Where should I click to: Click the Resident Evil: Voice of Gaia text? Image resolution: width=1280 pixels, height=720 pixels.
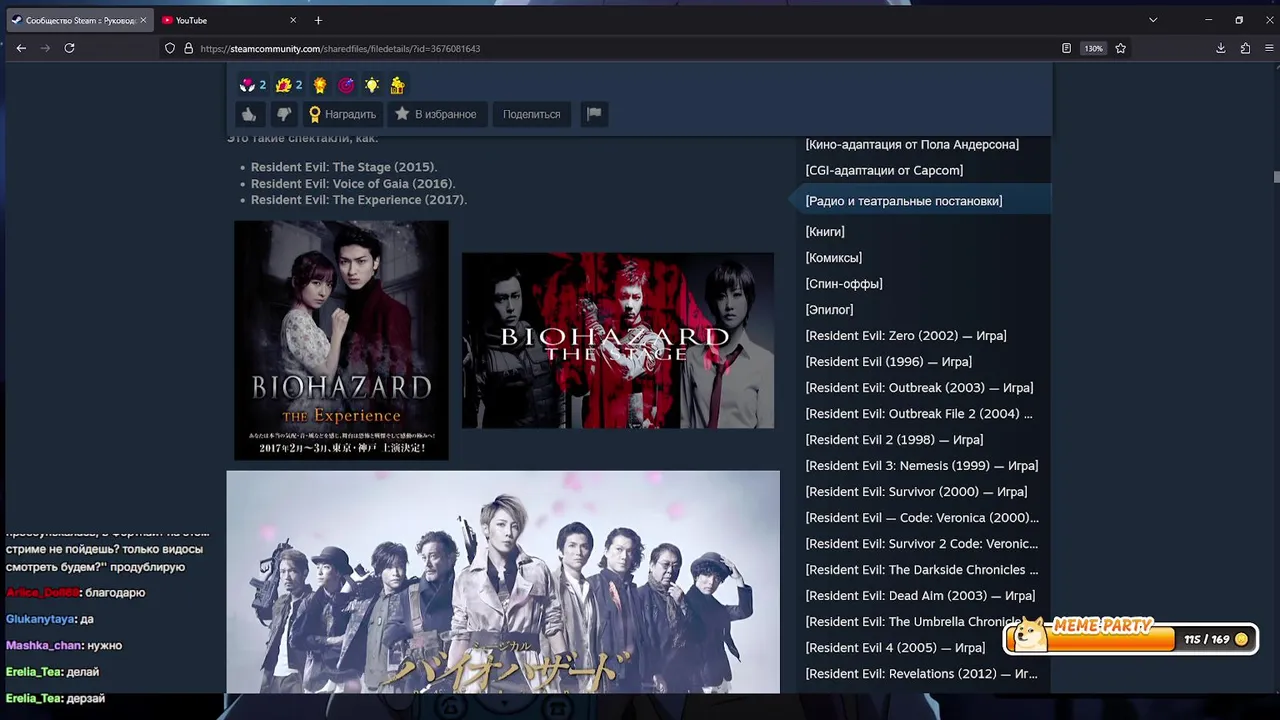[353, 183]
